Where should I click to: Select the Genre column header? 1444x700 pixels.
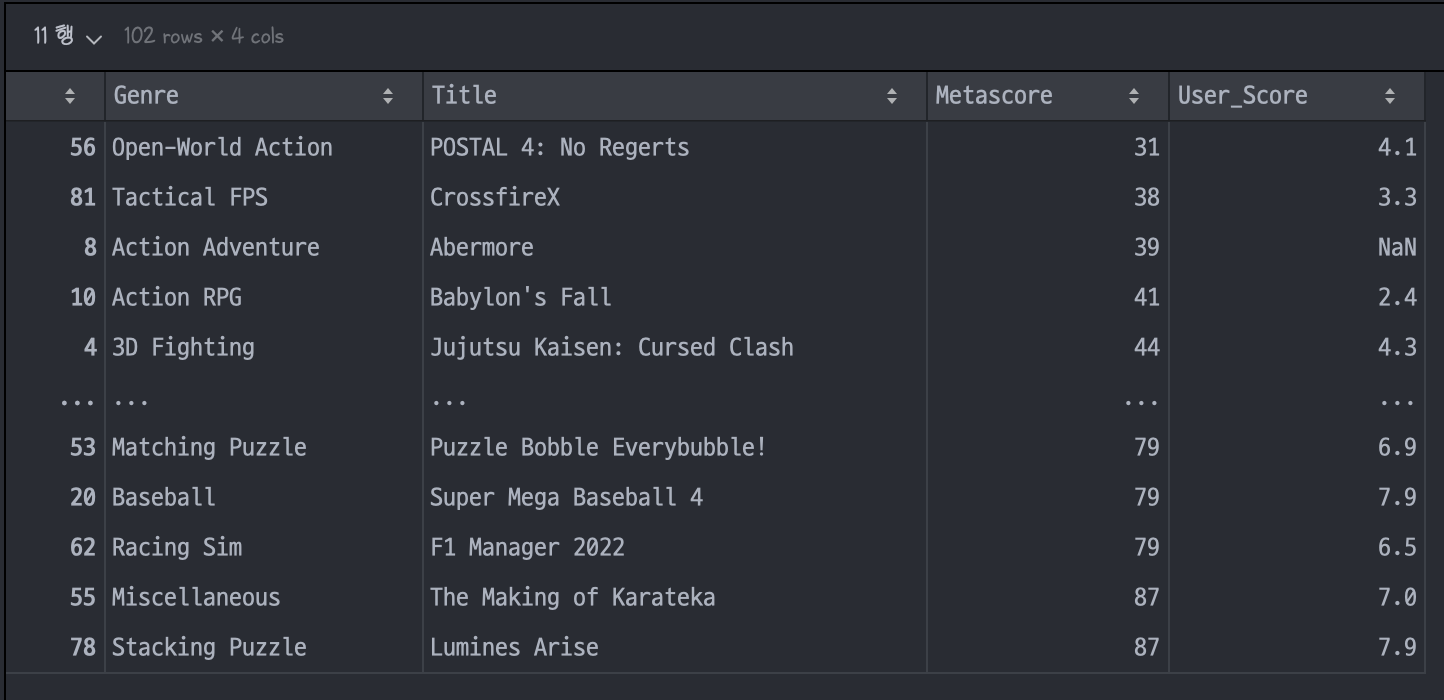(x=264, y=96)
